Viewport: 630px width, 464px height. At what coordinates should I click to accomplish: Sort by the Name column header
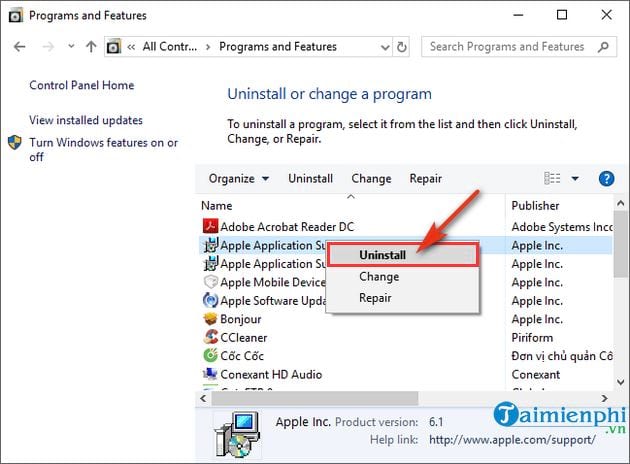tap(217, 206)
